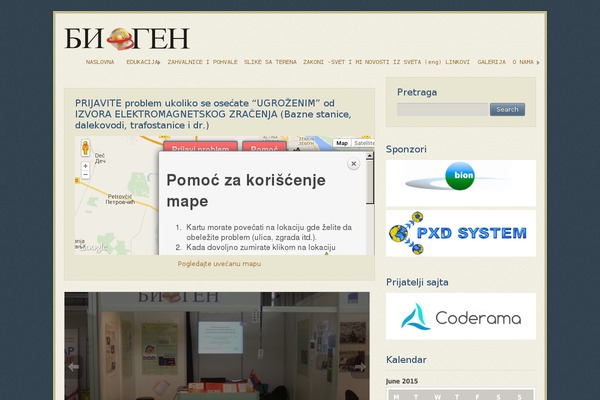Click the Petrovčić label on map
Screen dimensions: 600x400
tap(120, 199)
